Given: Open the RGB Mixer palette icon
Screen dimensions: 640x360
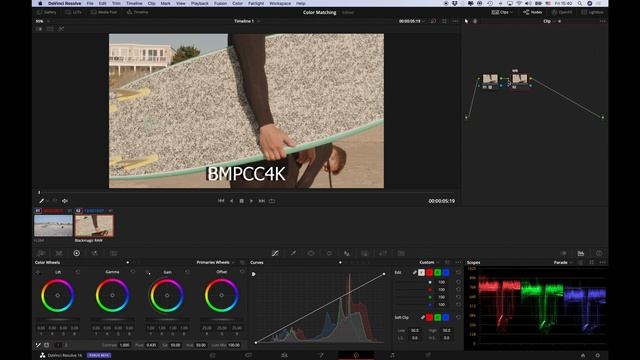Looking at the screenshot, I should point(95,253).
